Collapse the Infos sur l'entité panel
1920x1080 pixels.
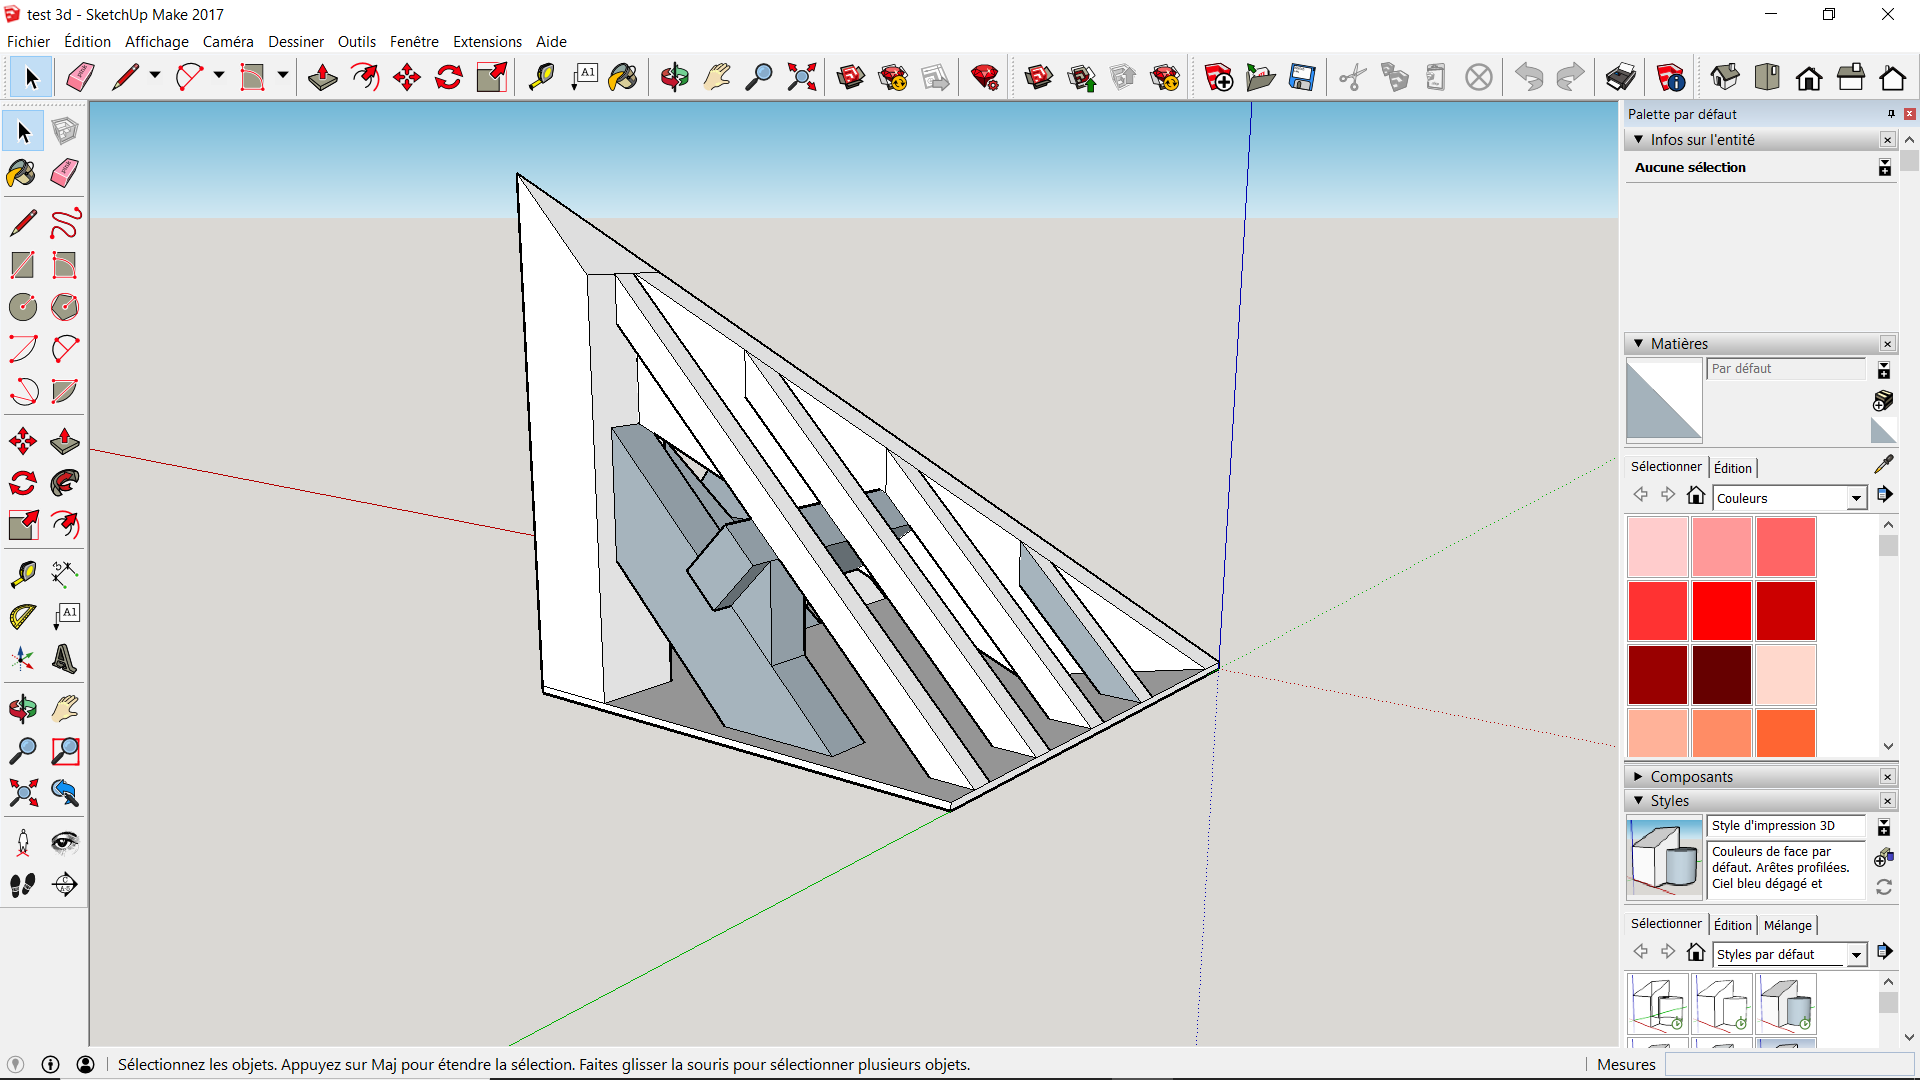(x=1638, y=140)
